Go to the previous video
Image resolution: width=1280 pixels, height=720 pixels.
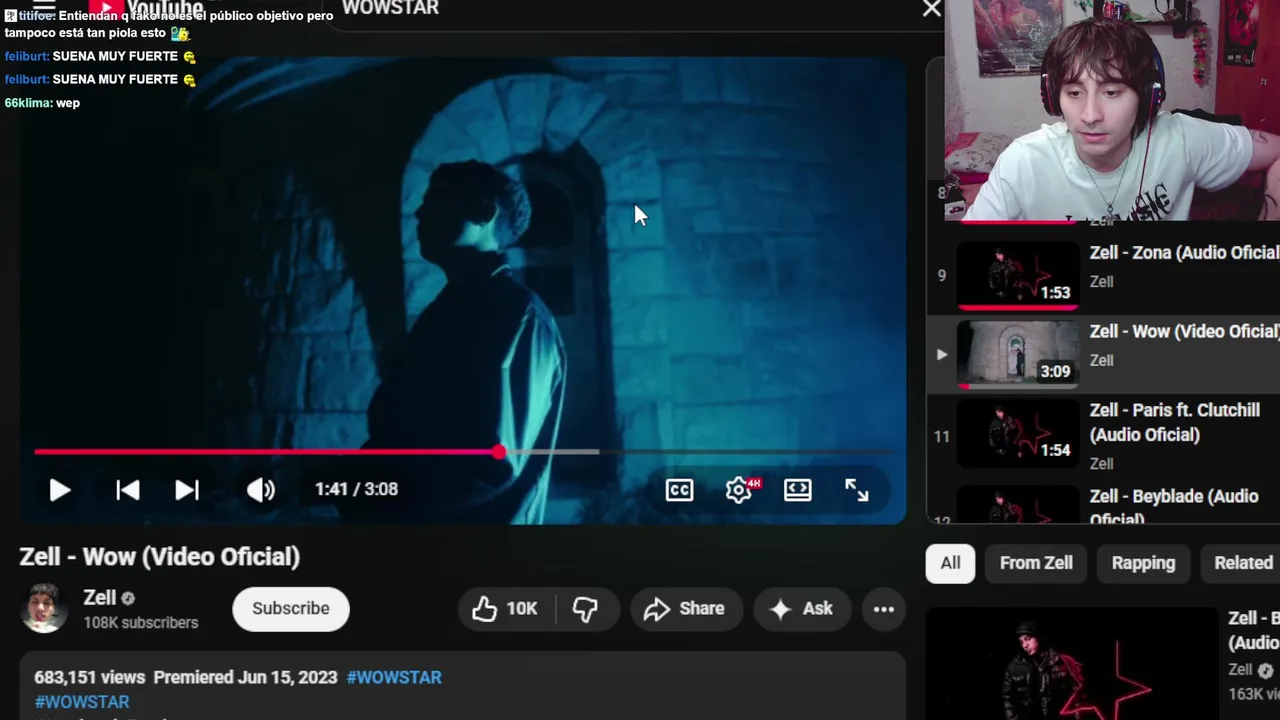coord(128,490)
